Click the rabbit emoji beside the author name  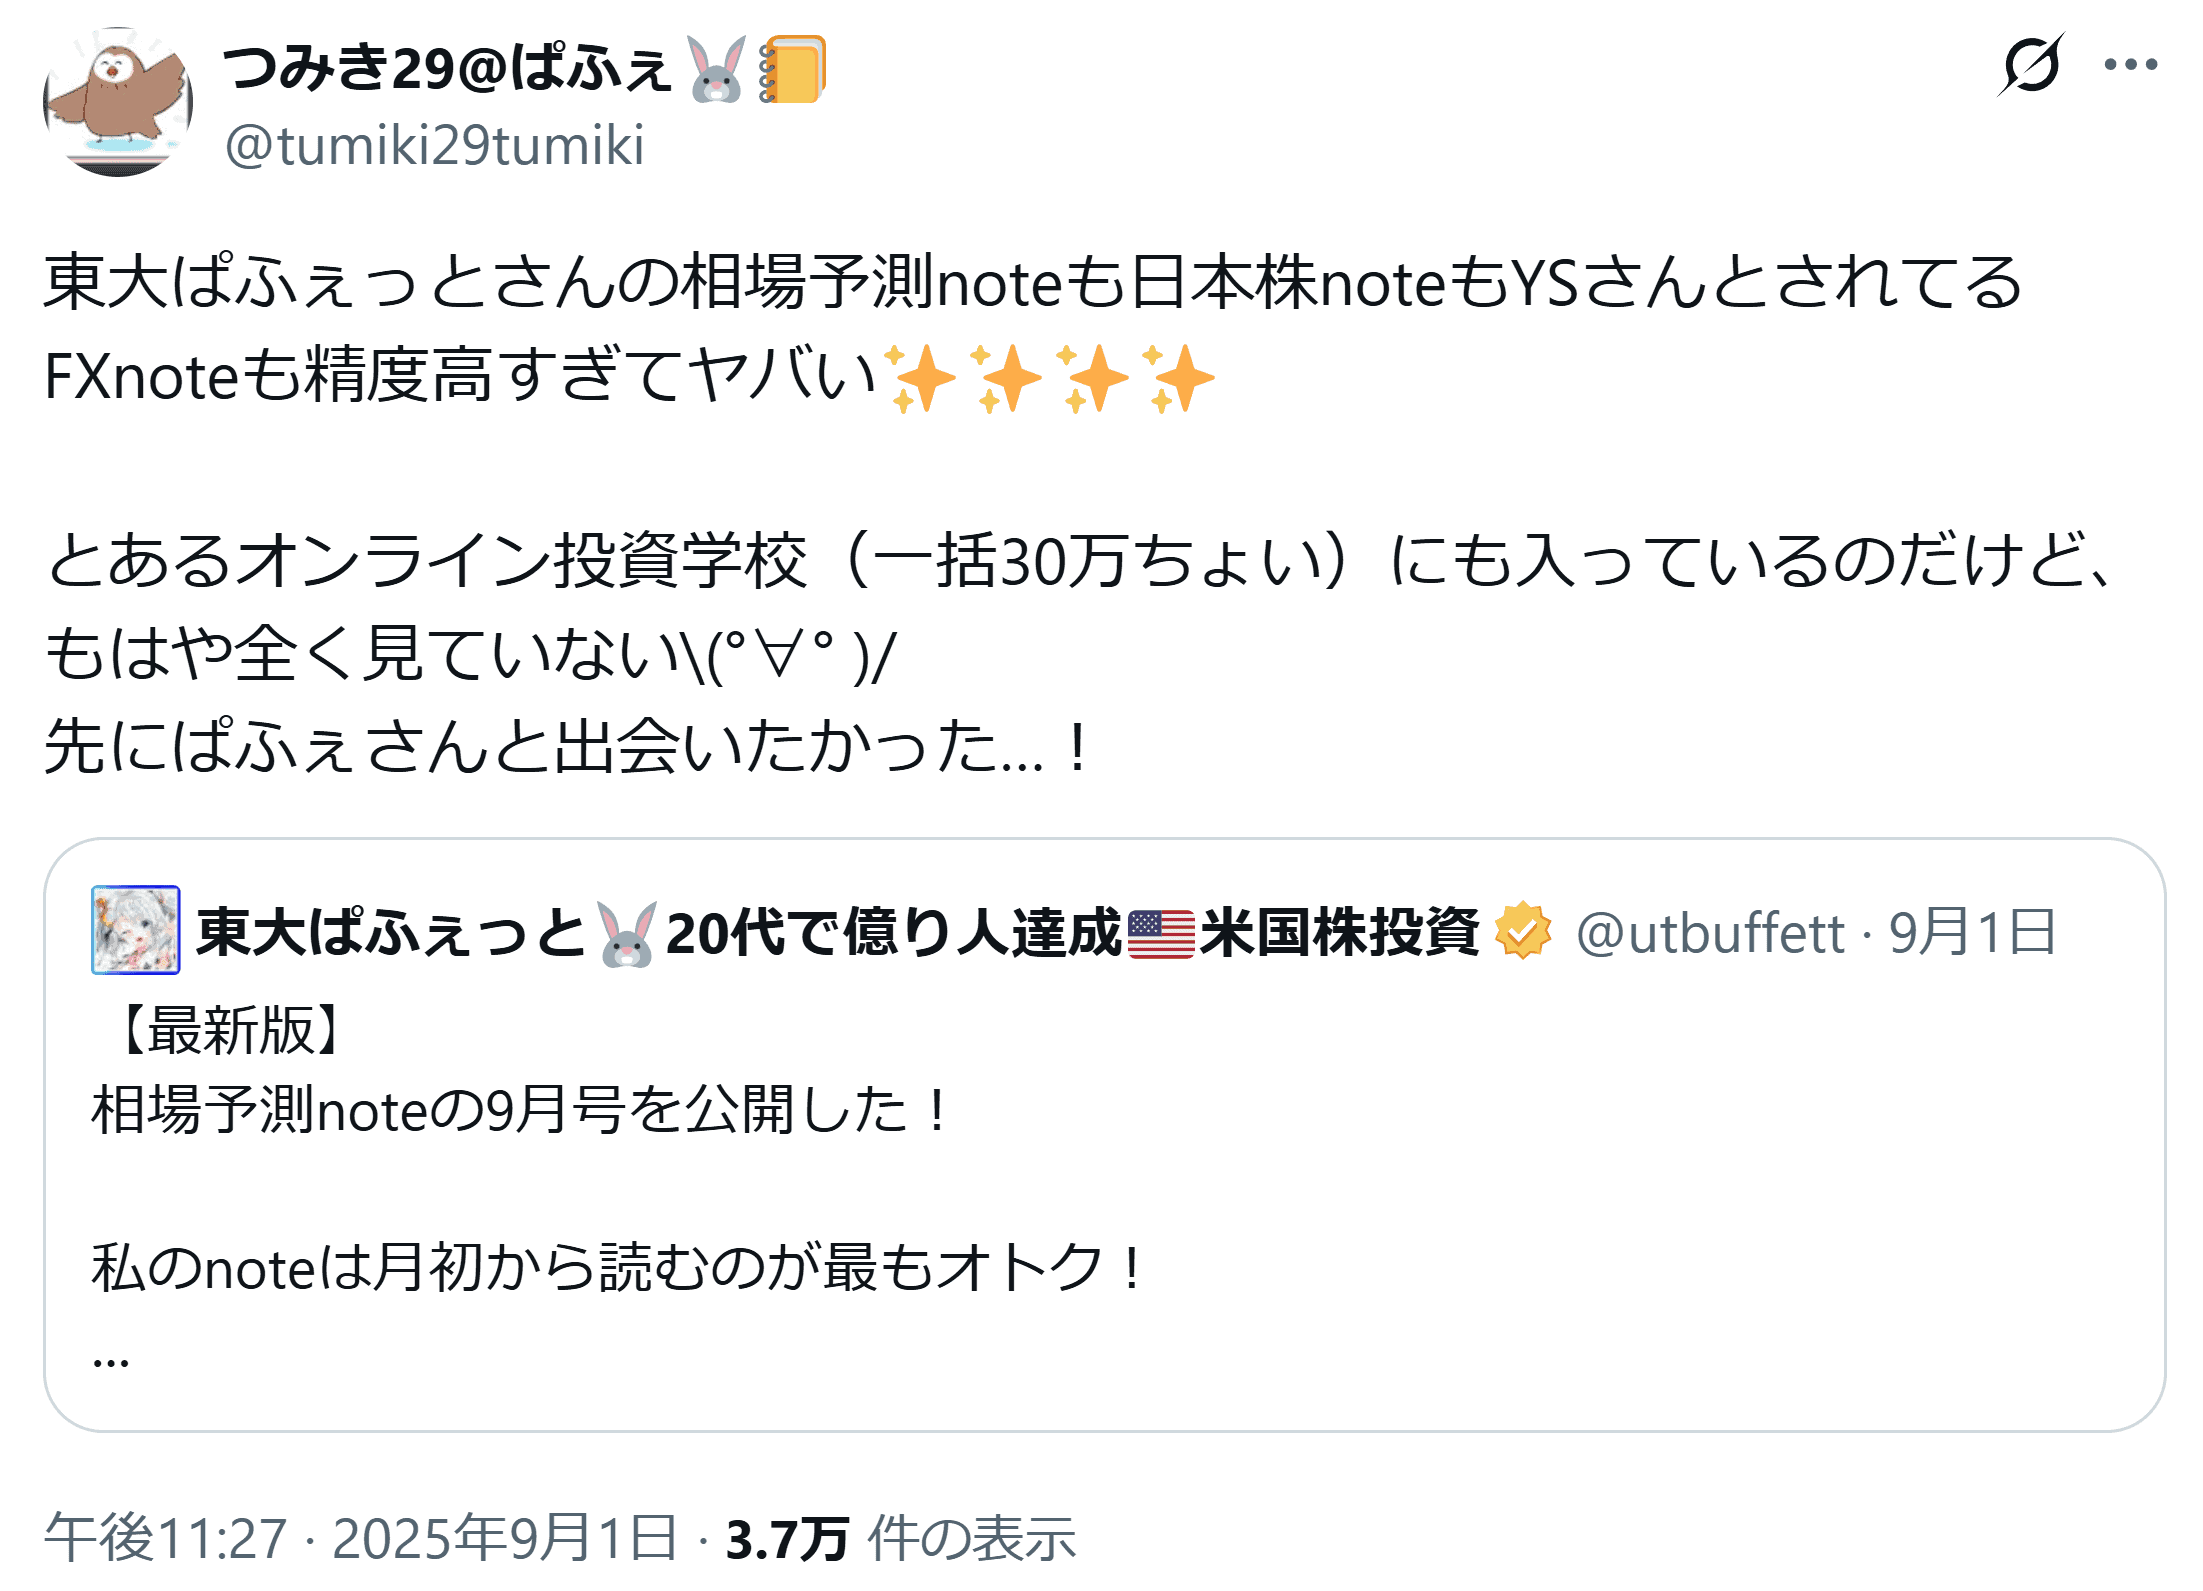717,69
